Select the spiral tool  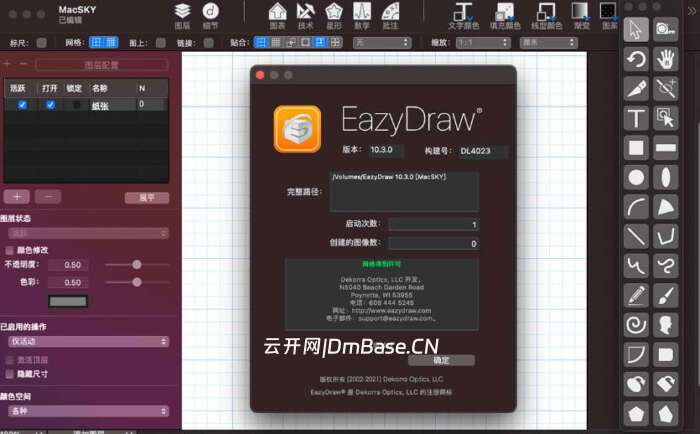point(636,325)
